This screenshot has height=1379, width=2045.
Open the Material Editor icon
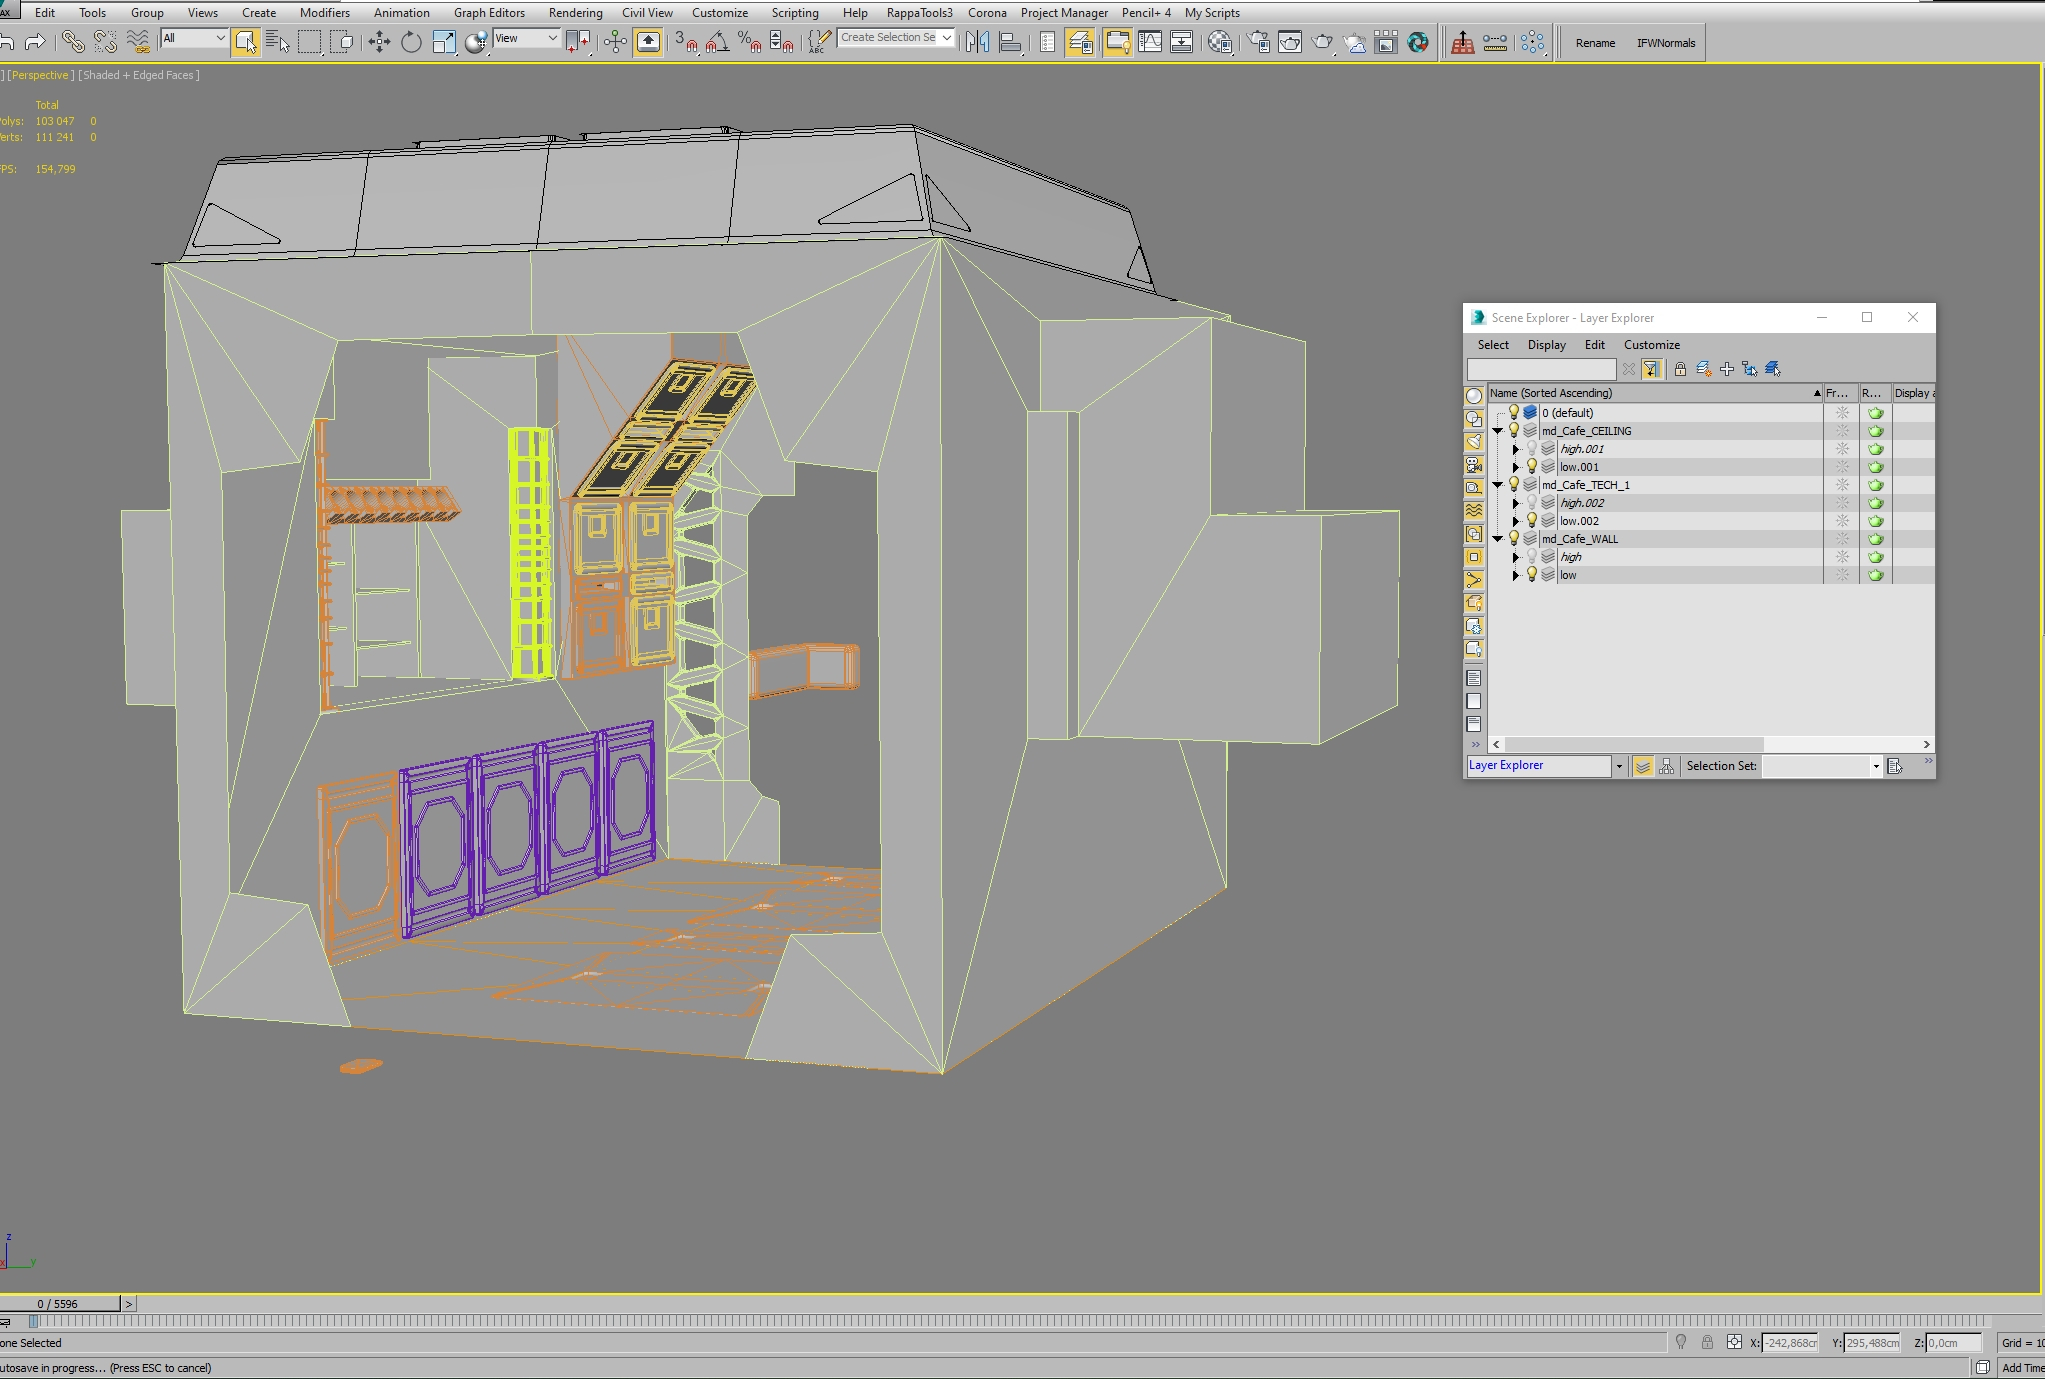click(x=1220, y=42)
